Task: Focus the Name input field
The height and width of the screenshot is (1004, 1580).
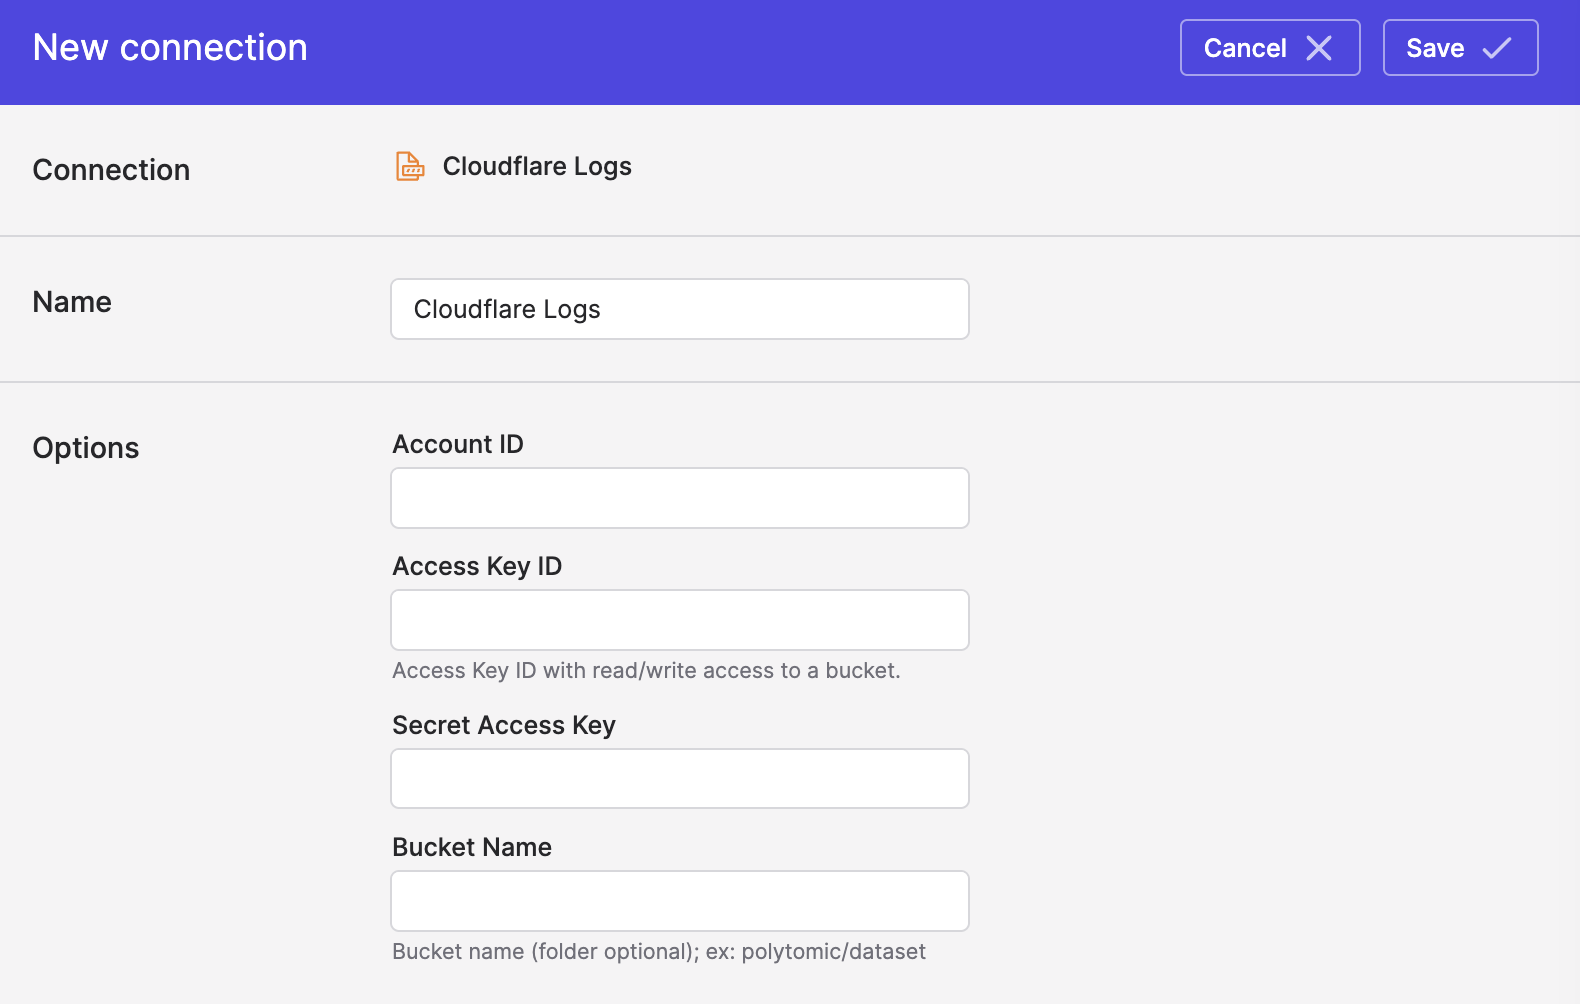Action: point(680,309)
